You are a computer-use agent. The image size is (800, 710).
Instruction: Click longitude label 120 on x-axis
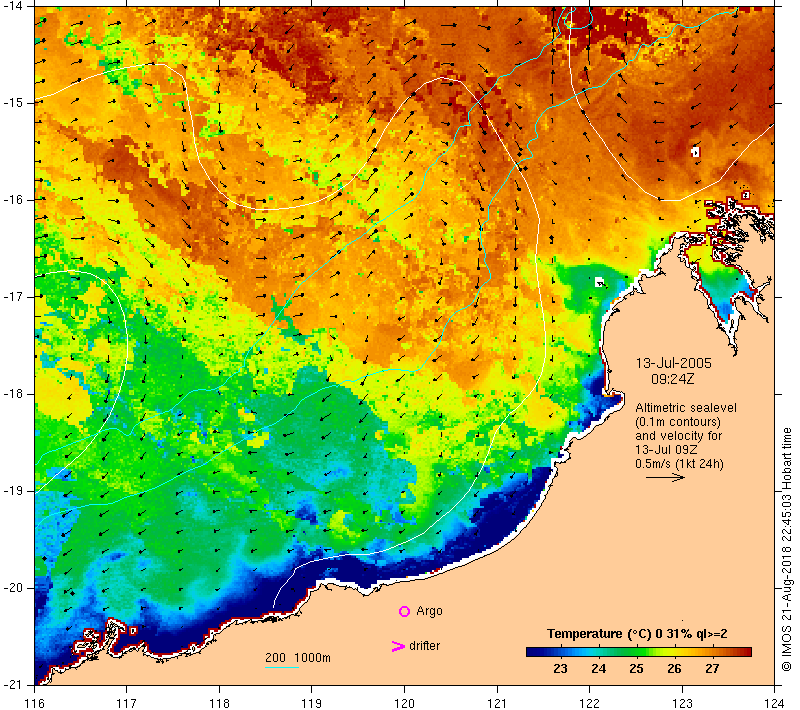tap(405, 703)
